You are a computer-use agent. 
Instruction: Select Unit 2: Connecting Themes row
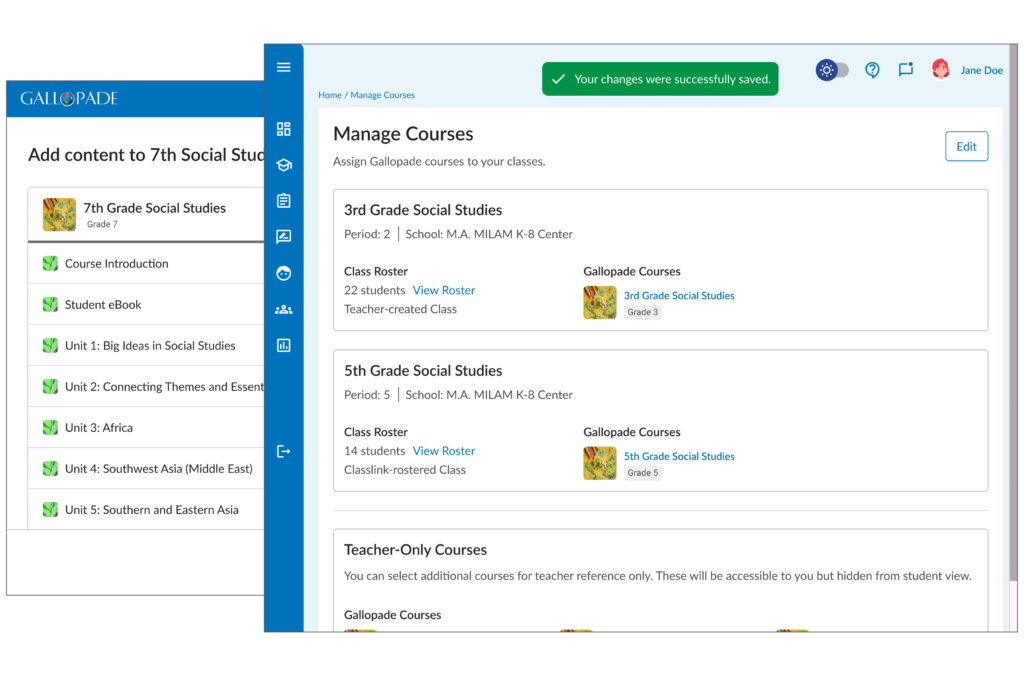click(146, 387)
